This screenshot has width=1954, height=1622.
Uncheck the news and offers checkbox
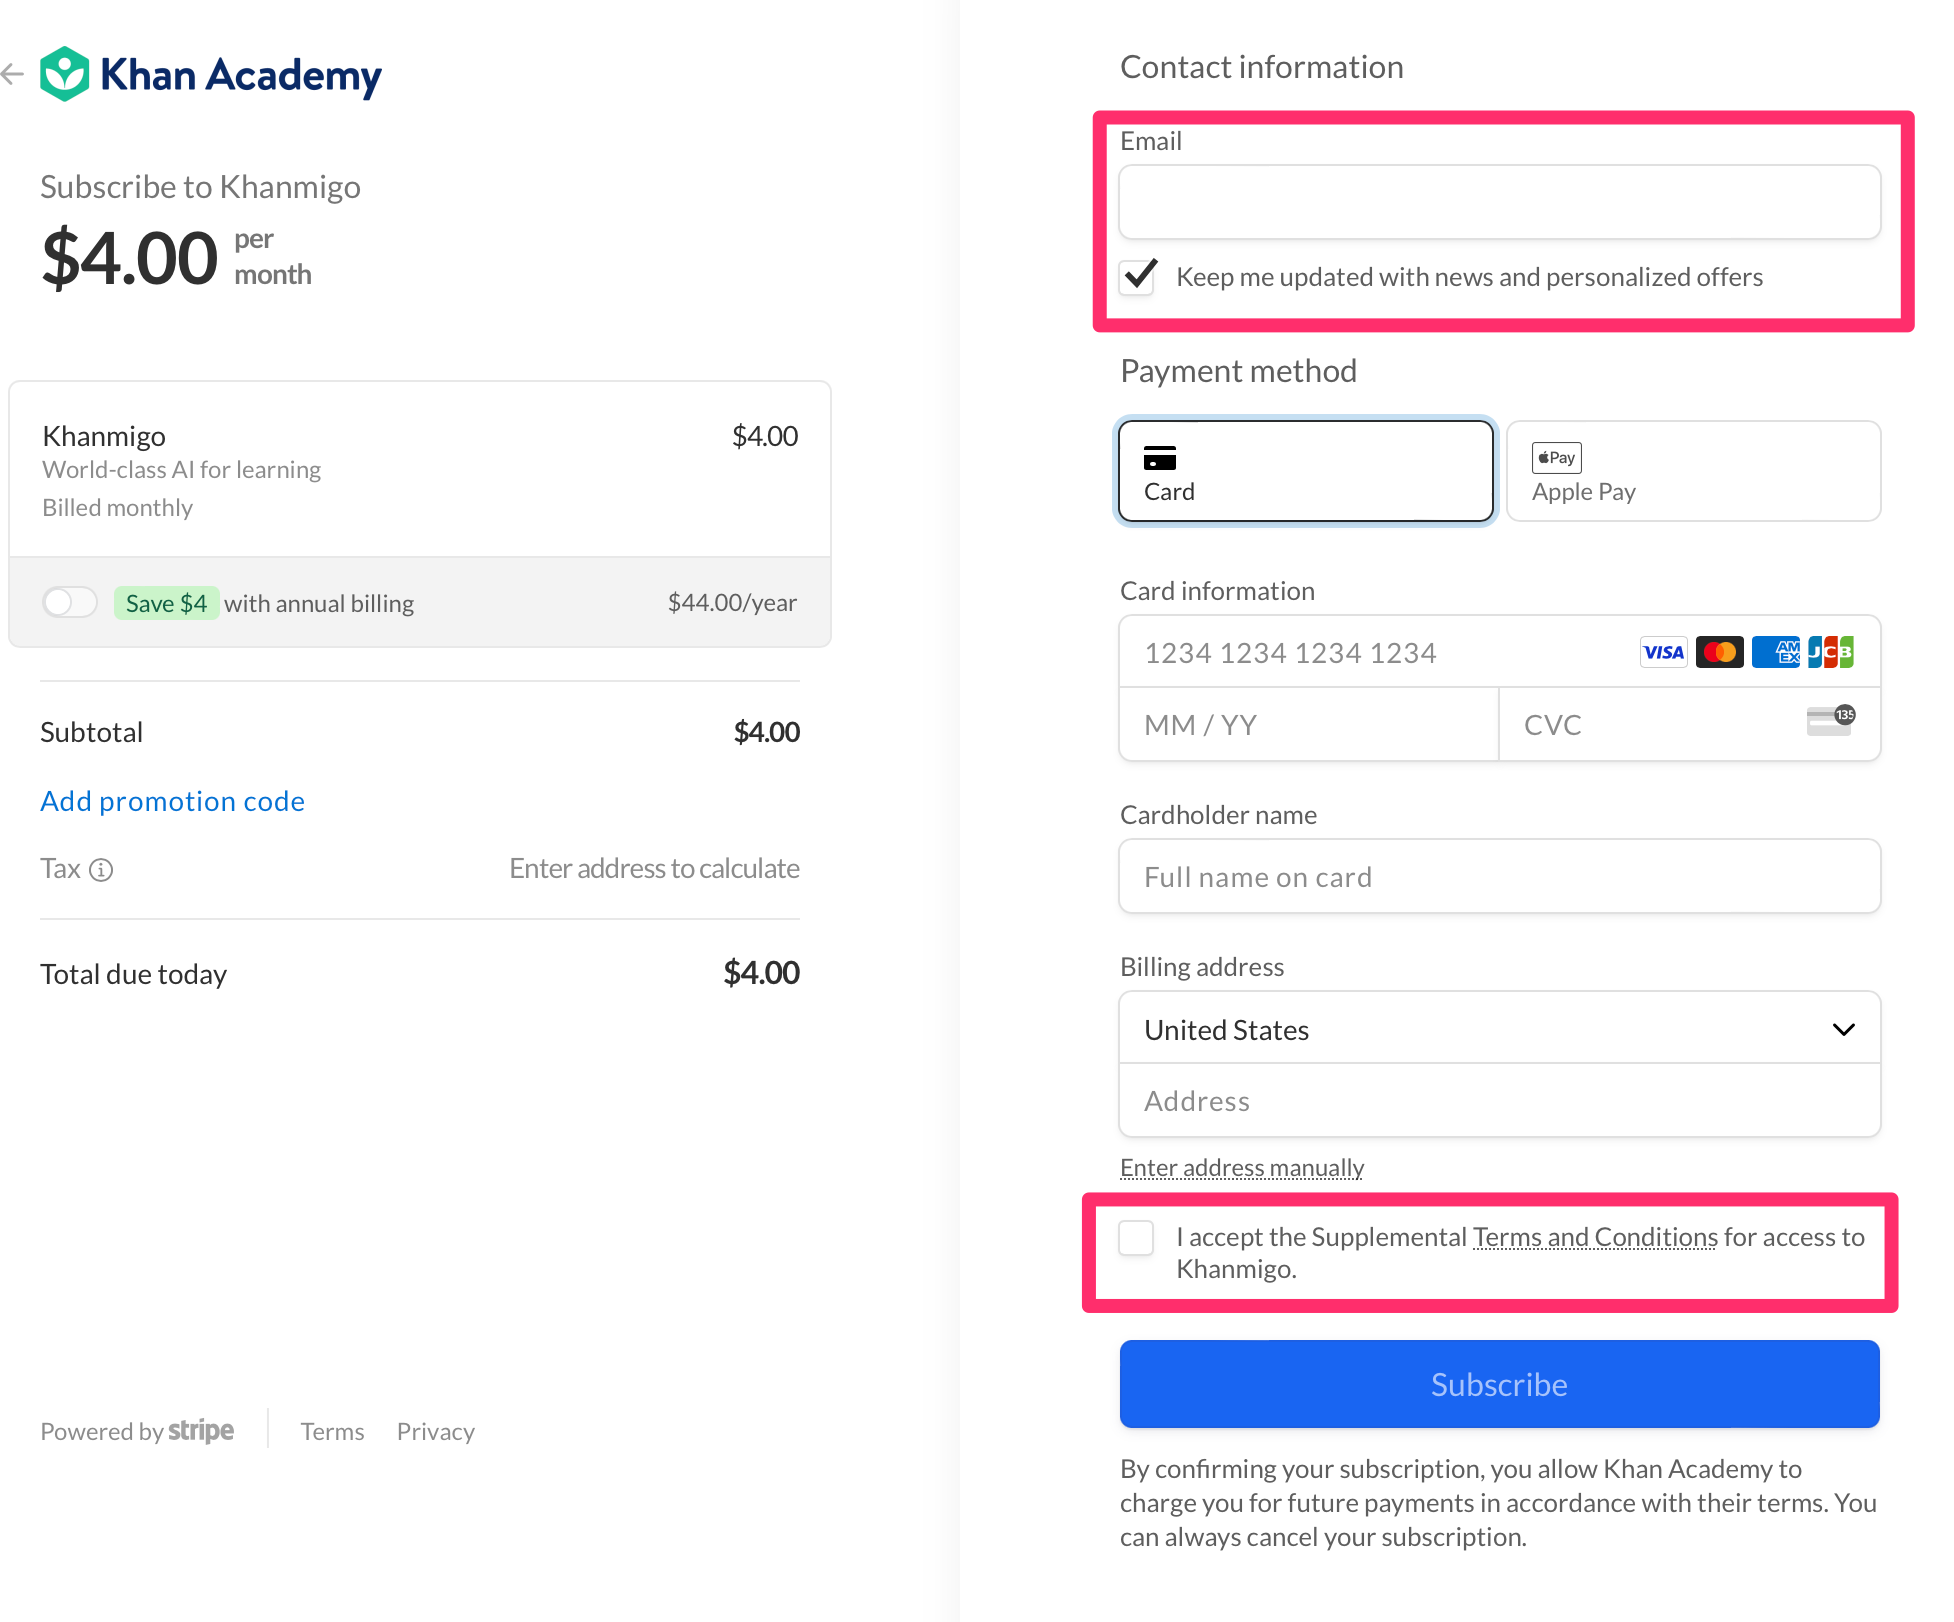coord(1138,277)
